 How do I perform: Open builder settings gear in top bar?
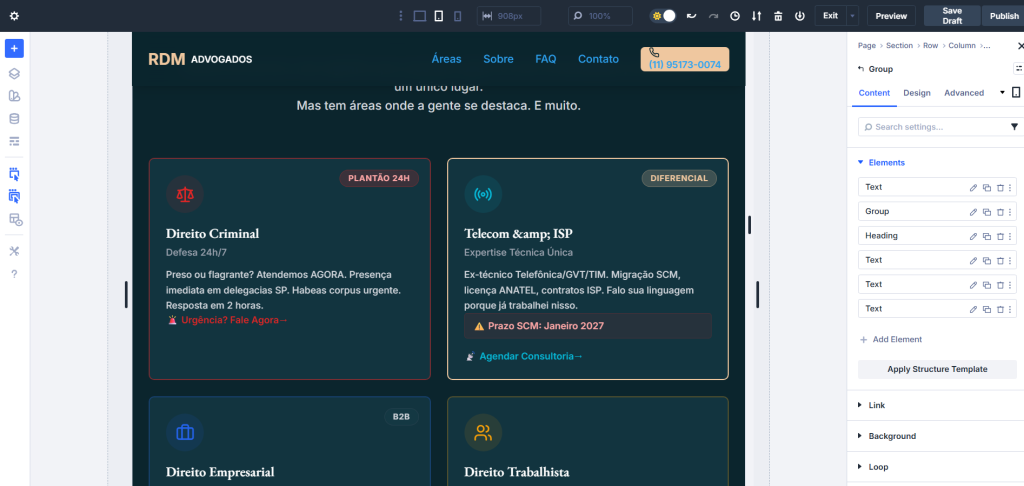[x=14, y=16]
